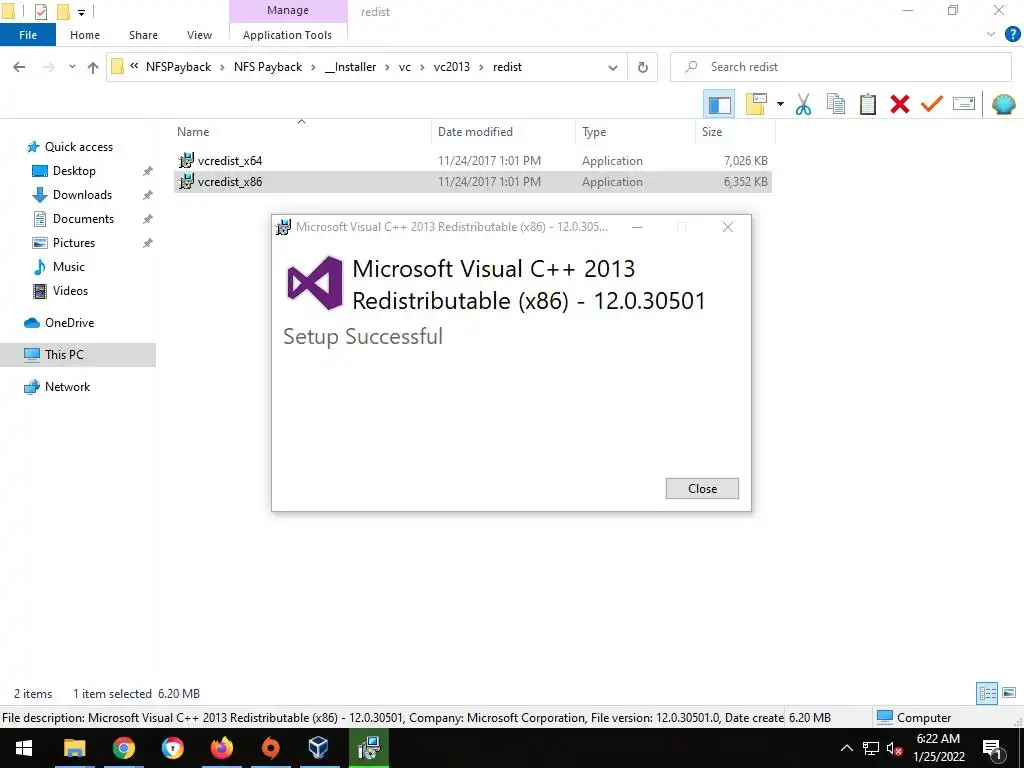Launch Firefox from taskbar
This screenshot has width=1024, height=768.
coord(221,748)
